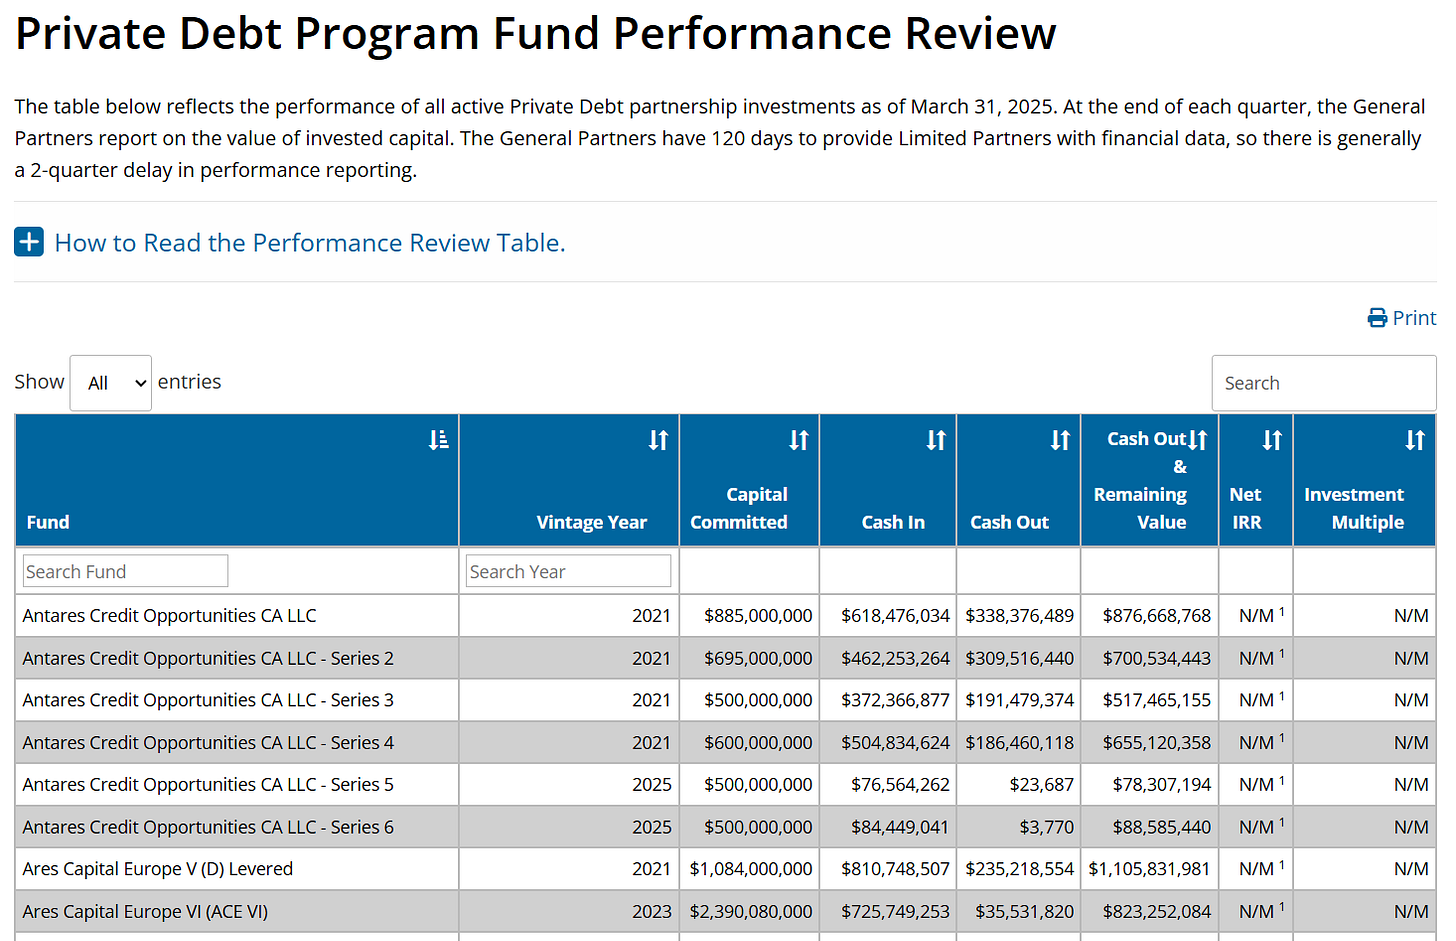Image resolution: width=1456 pixels, height=941 pixels.
Task: Click cash out value $338,376,489
Action: [x=1019, y=616]
